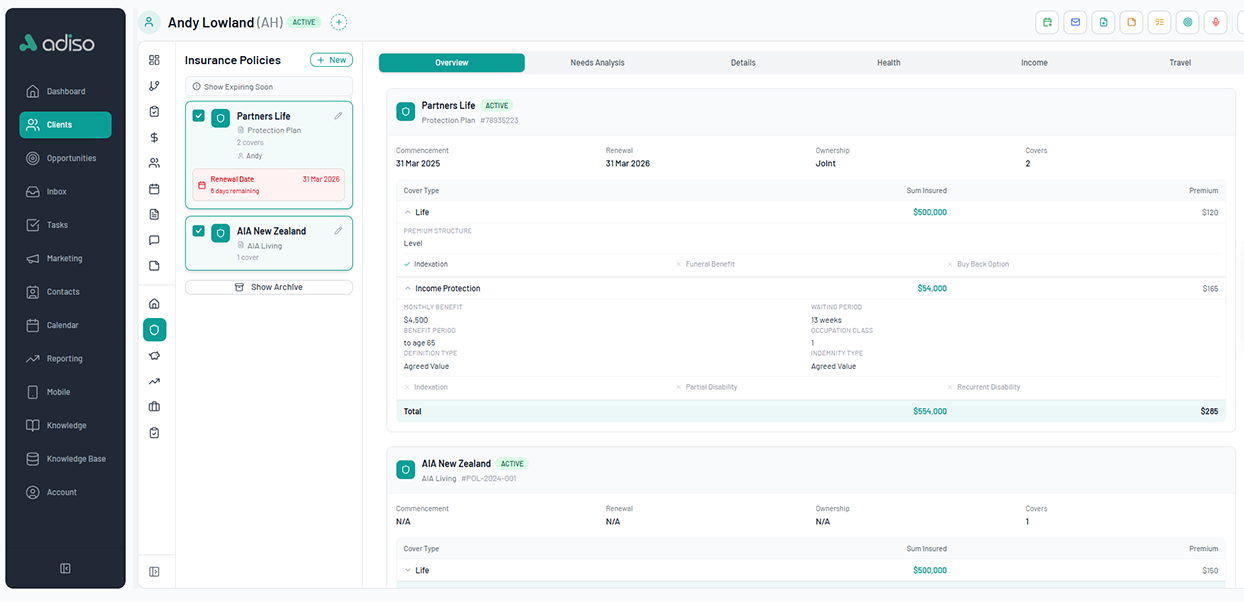
Task: Open the calendar event icon near the top right
Action: click(x=1047, y=21)
